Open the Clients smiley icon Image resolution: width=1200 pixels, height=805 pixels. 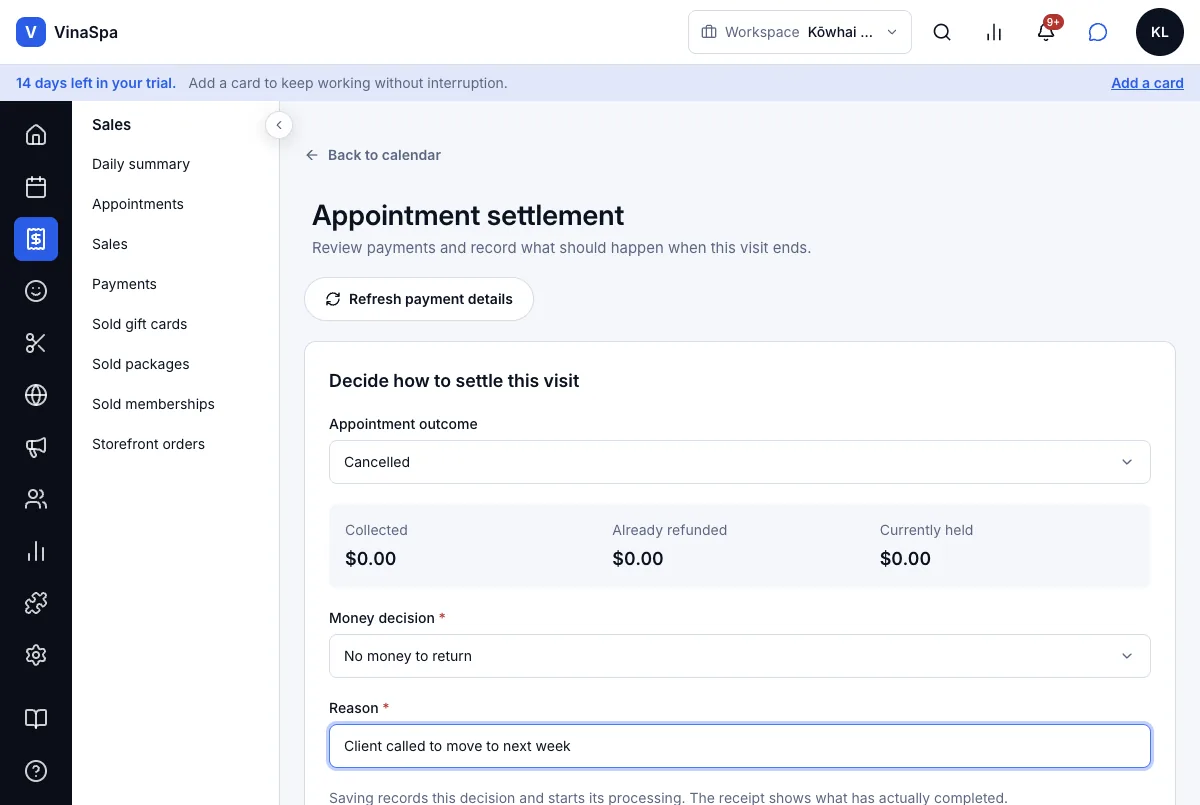coord(36,291)
